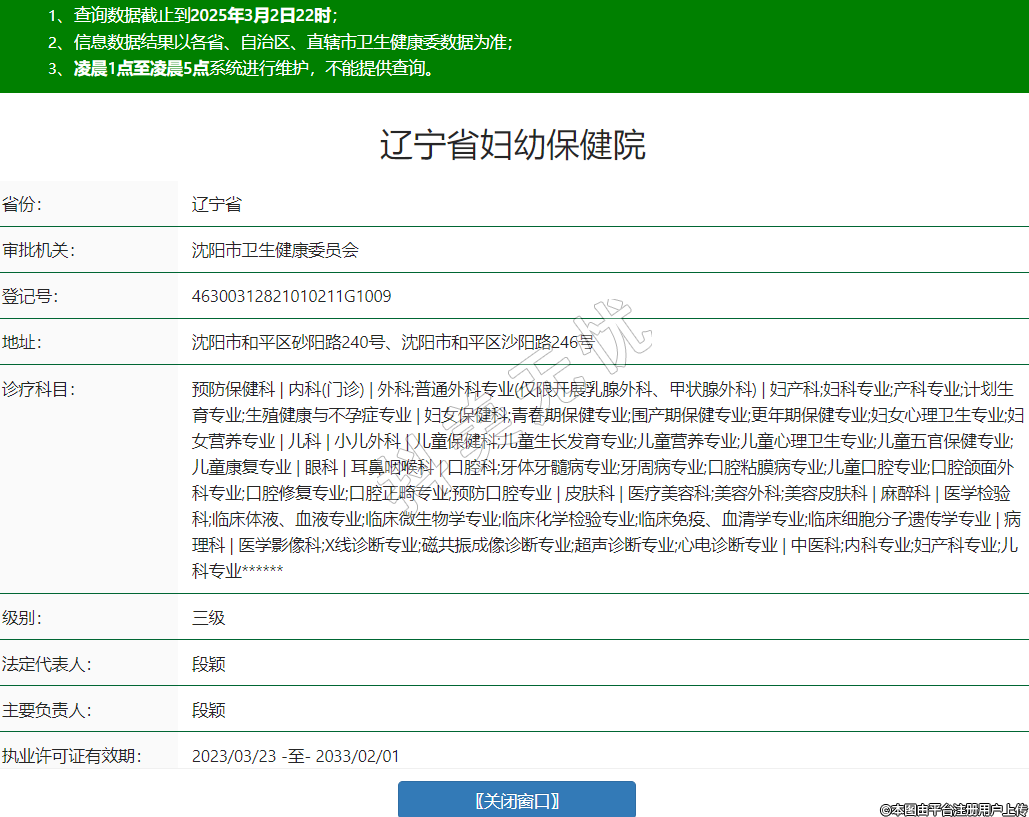Click the 地址 field label
The image size is (1029, 817).
coord(23,342)
